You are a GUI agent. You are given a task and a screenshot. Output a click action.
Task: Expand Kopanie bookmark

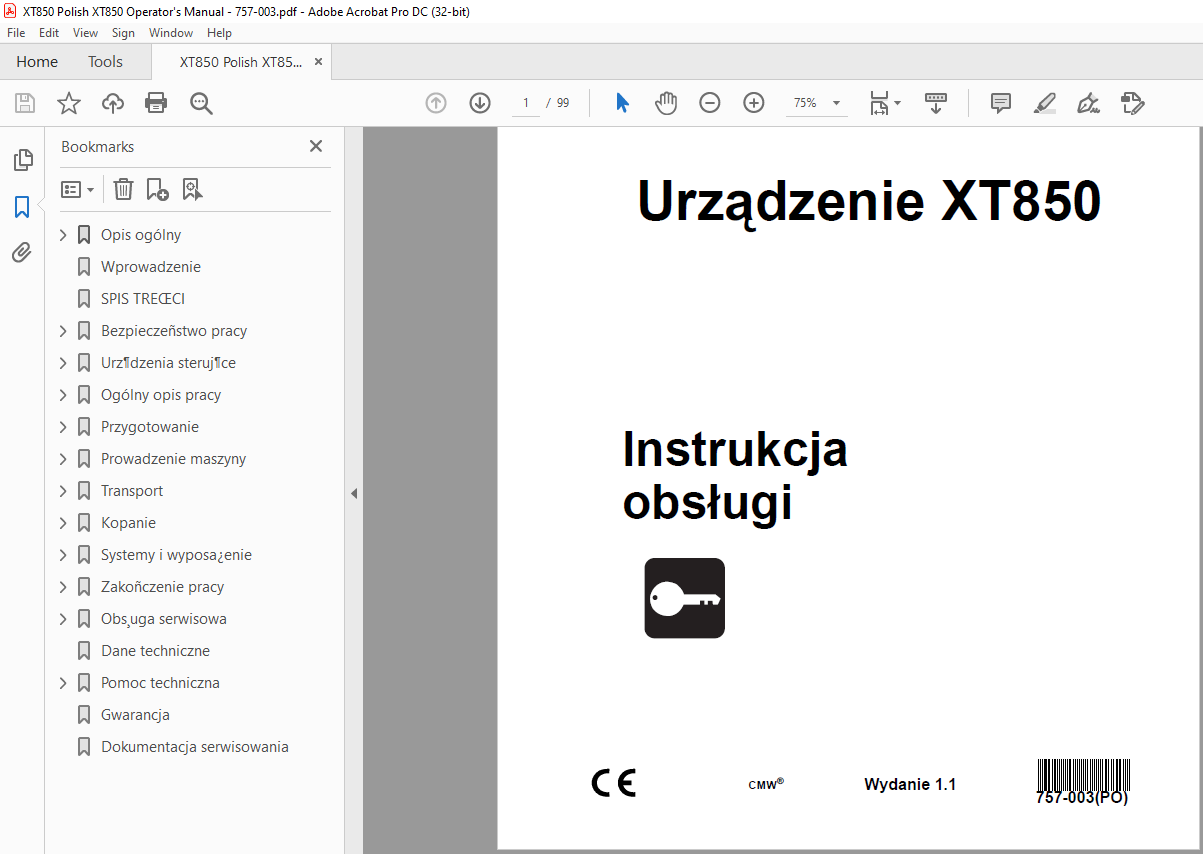pos(63,523)
